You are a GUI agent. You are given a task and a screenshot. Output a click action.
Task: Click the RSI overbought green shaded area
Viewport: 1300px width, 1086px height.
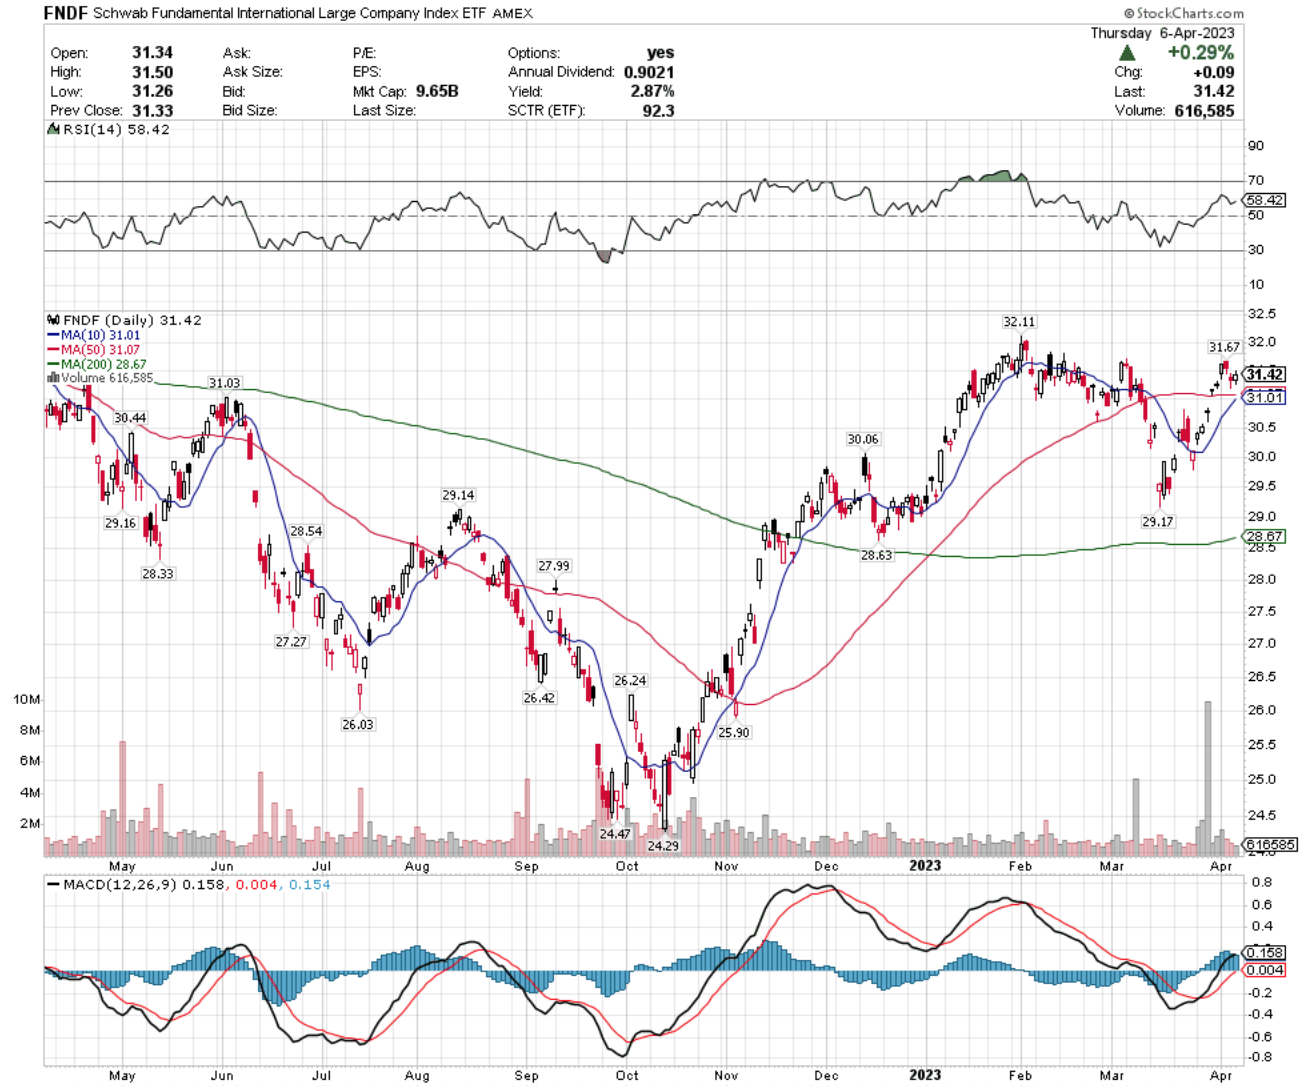tap(995, 176)
